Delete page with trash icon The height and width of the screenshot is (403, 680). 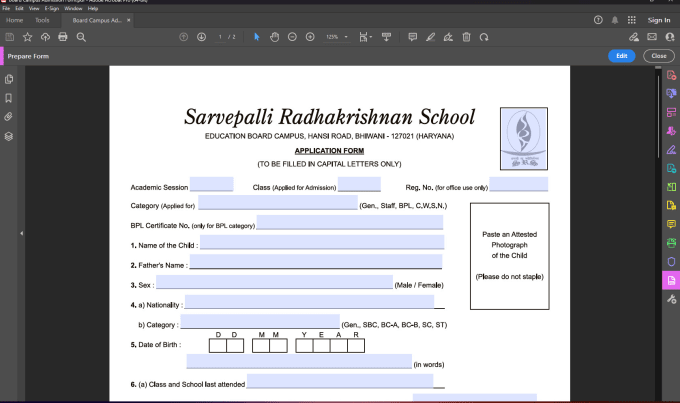point(466,37)
